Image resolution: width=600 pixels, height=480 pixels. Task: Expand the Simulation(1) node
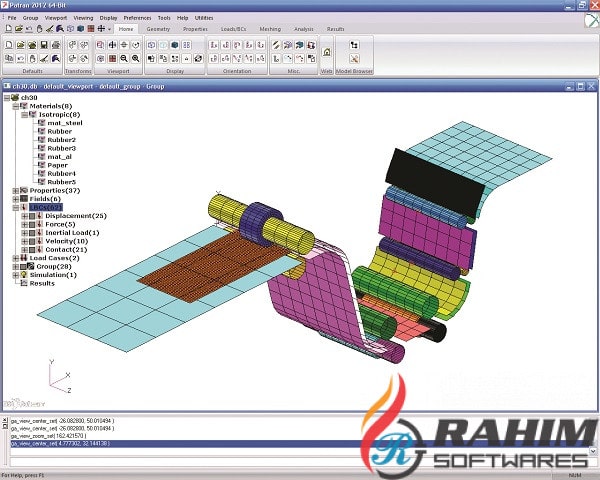pyautogui.click(x=16, y=275)
